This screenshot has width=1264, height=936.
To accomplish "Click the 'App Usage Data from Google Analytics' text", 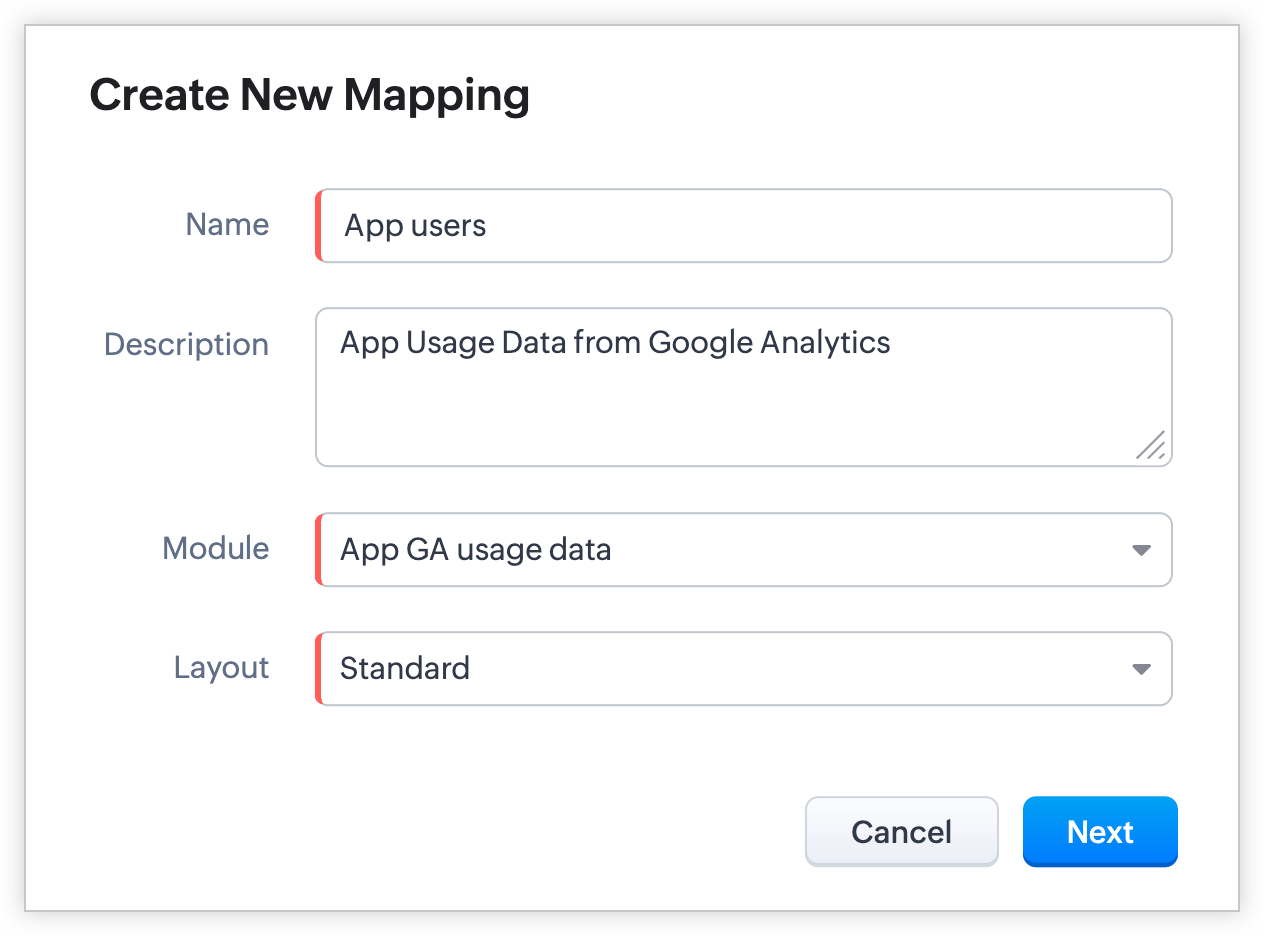I will [615, 343].
